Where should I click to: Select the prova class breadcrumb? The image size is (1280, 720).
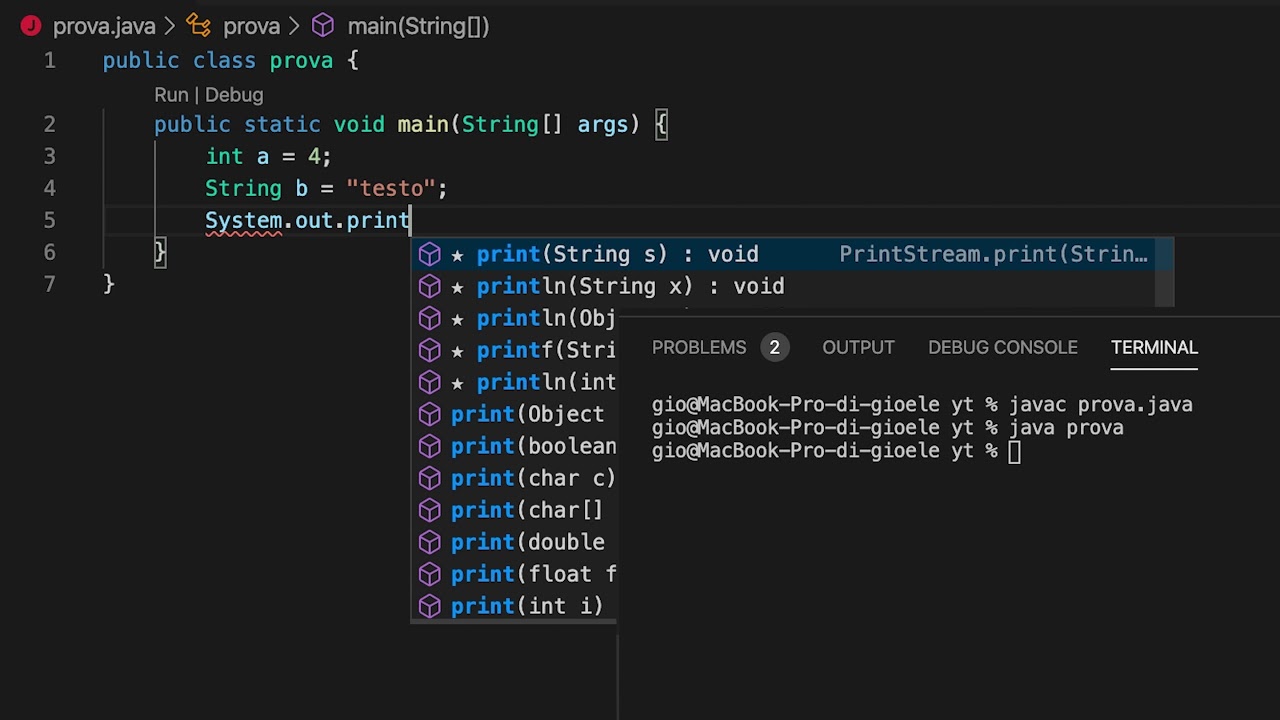click(251, 26)
